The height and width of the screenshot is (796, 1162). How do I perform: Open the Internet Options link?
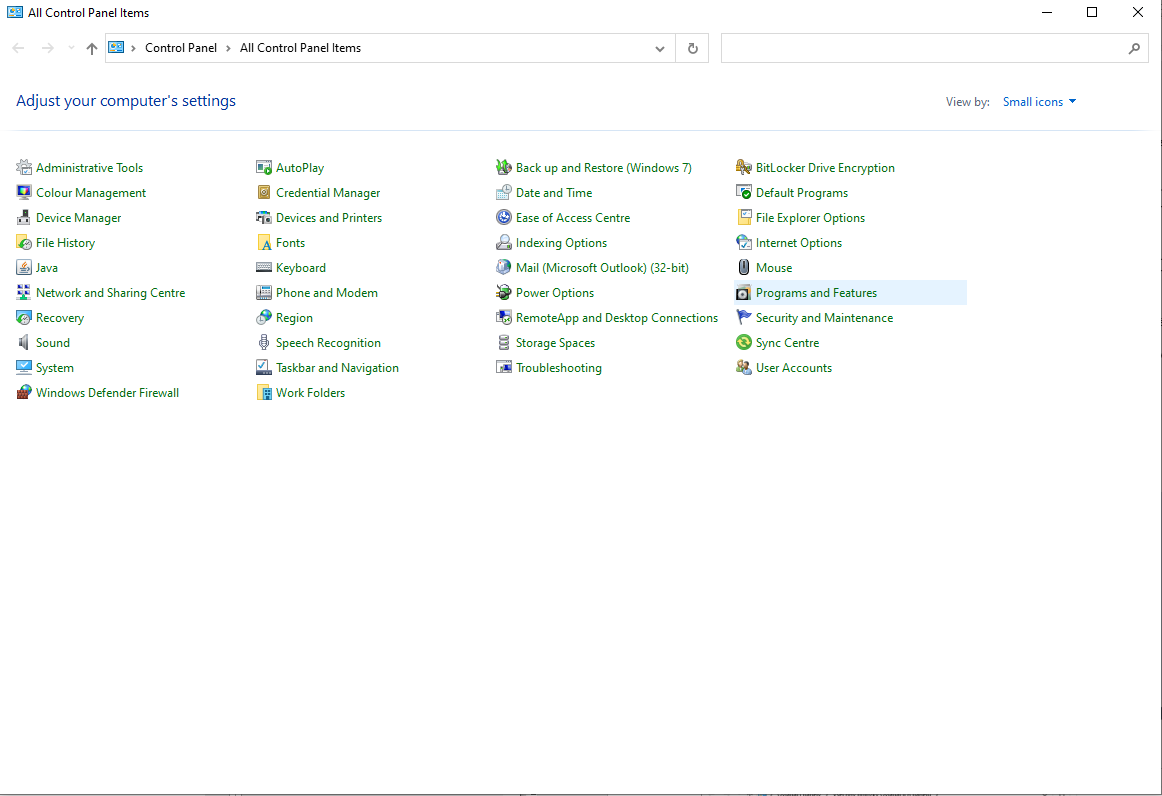799,243
